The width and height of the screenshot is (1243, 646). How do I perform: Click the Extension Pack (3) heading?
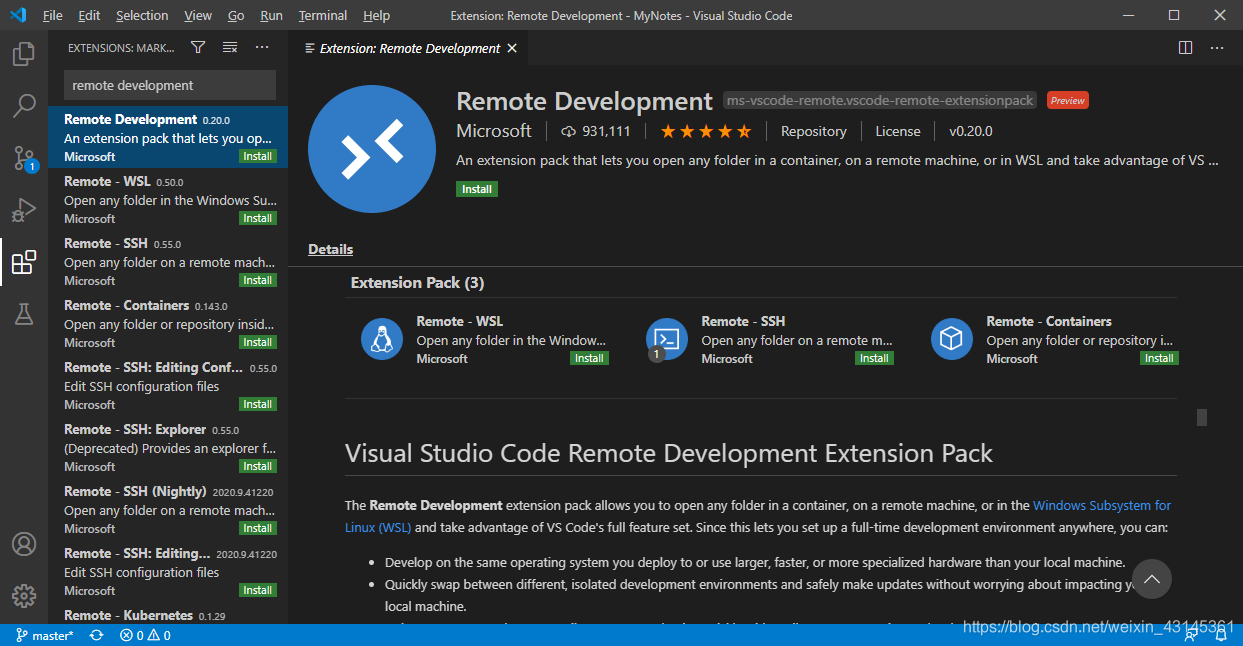(417, 283)
